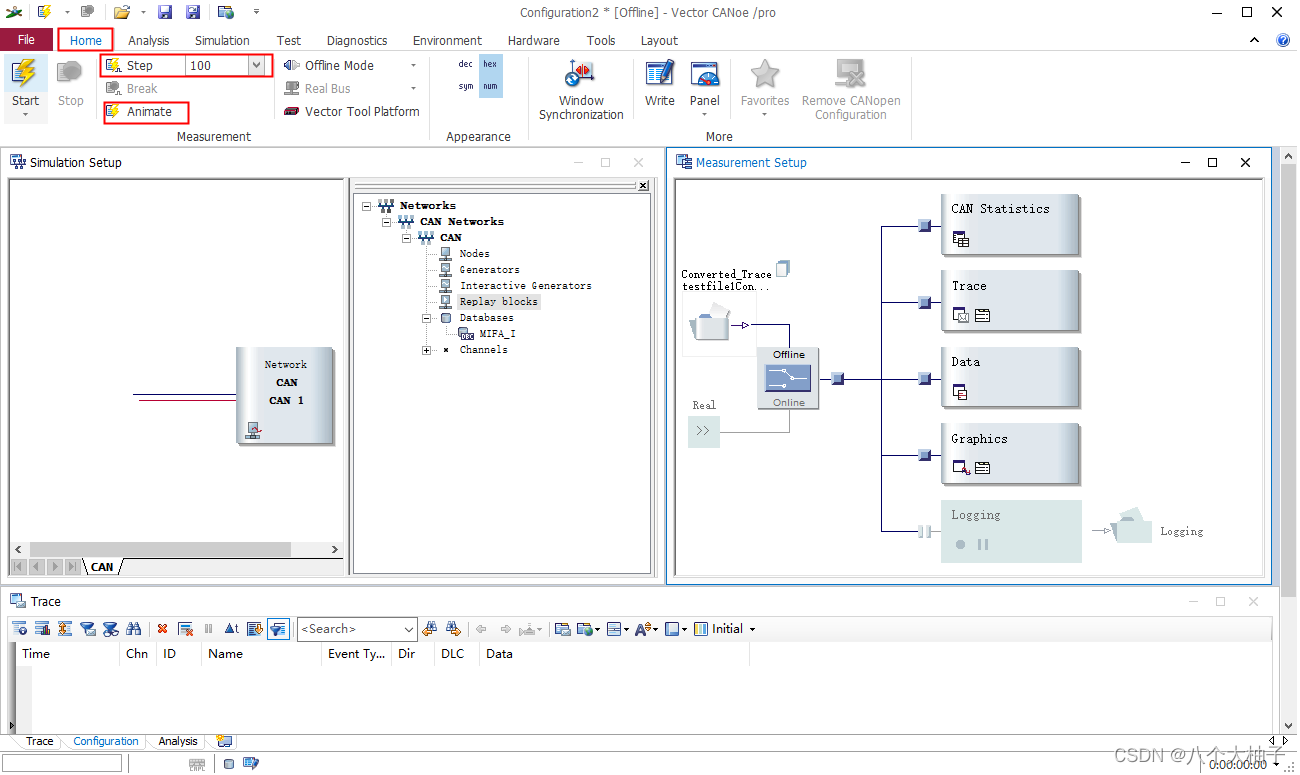
Task: Click the Window Synchronization icon
Action: pyautogui.click(x=580, y=75)
